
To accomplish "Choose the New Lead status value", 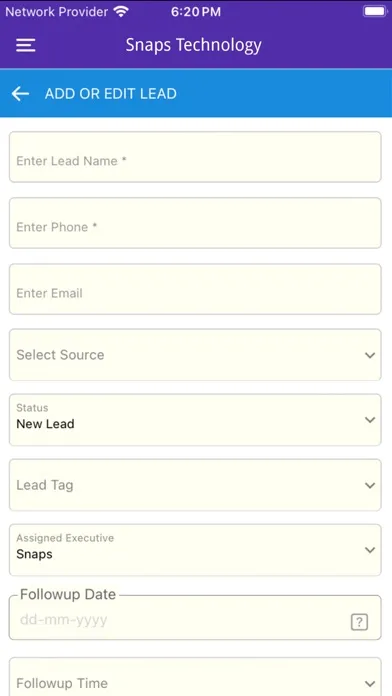I will click(x=45, y=424).
